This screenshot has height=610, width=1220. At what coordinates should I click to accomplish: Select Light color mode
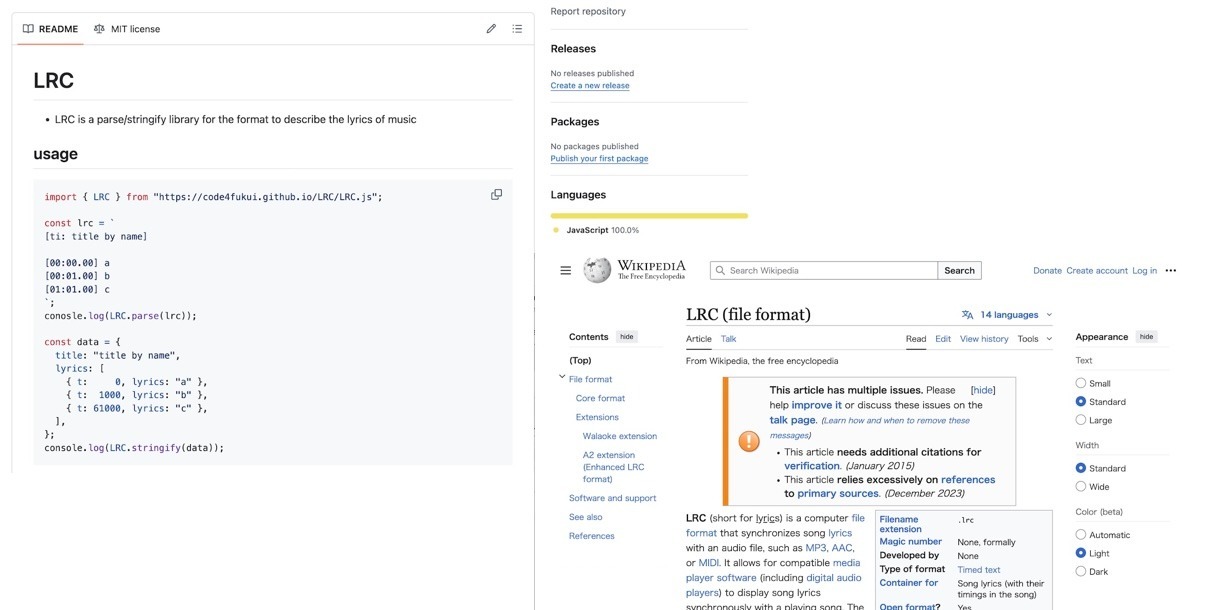tap(1080, 553)
